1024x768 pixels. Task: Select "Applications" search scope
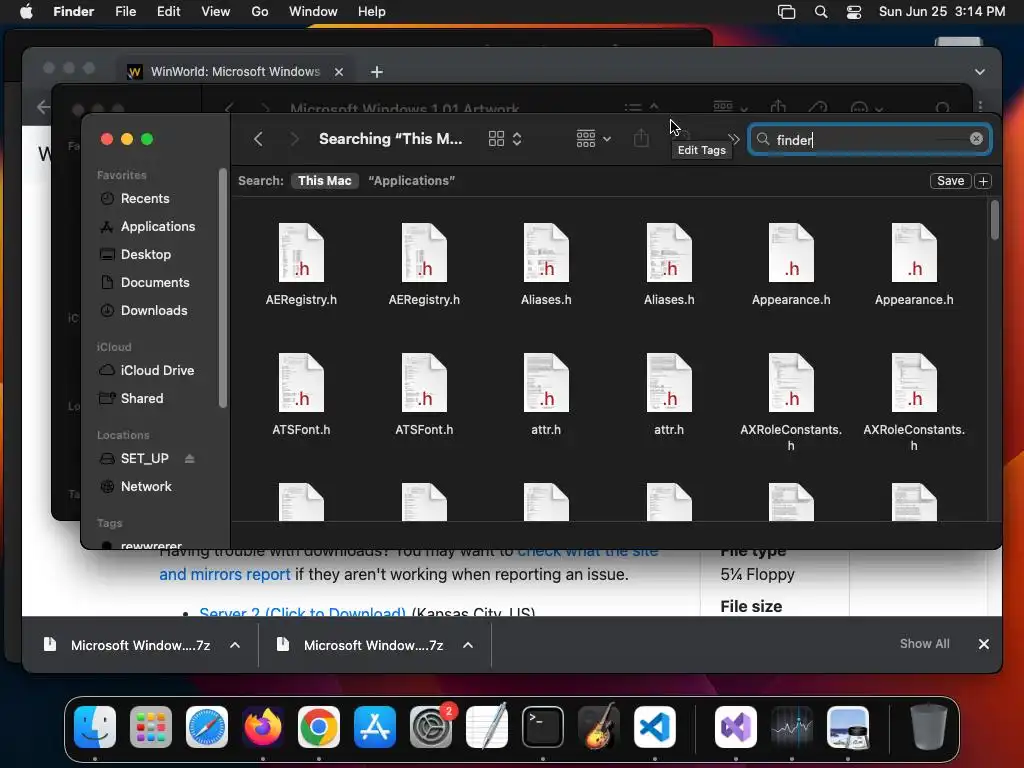pyautogui.click(x=411, y=181)
